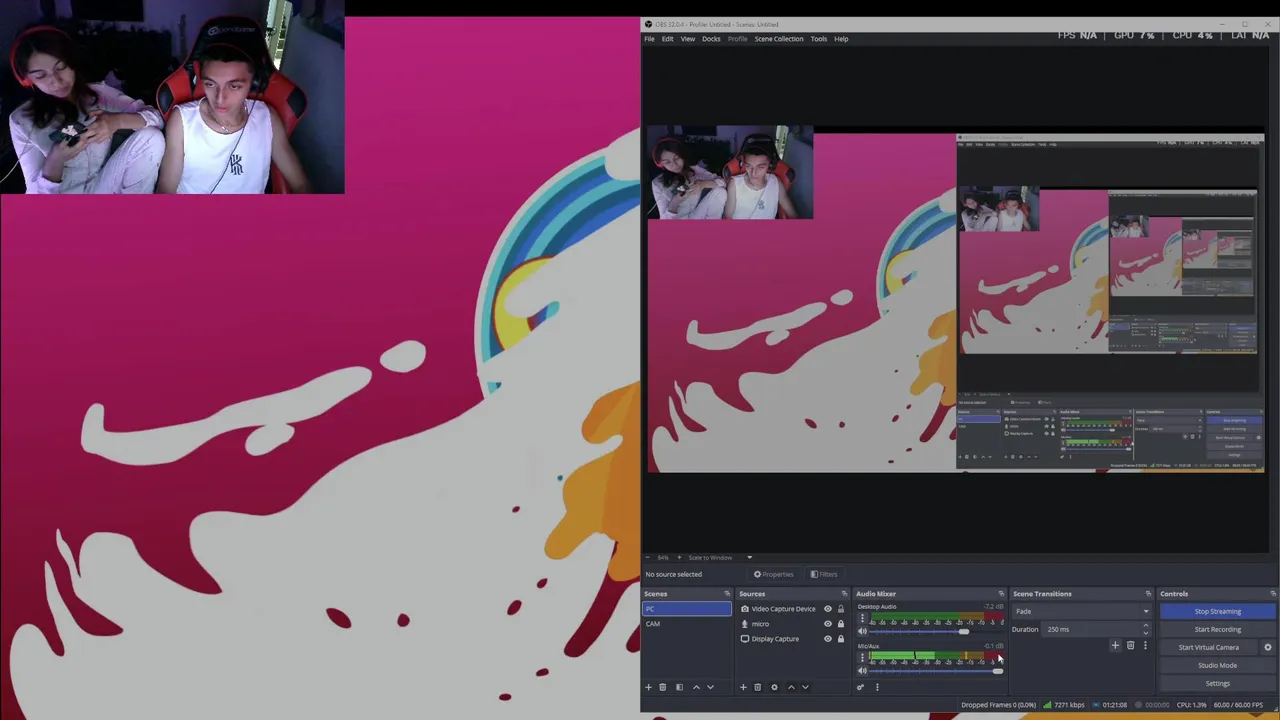Mute Desktop Audio speaker icon
The width and height of the screenshot is (1280, 720).
862,631
